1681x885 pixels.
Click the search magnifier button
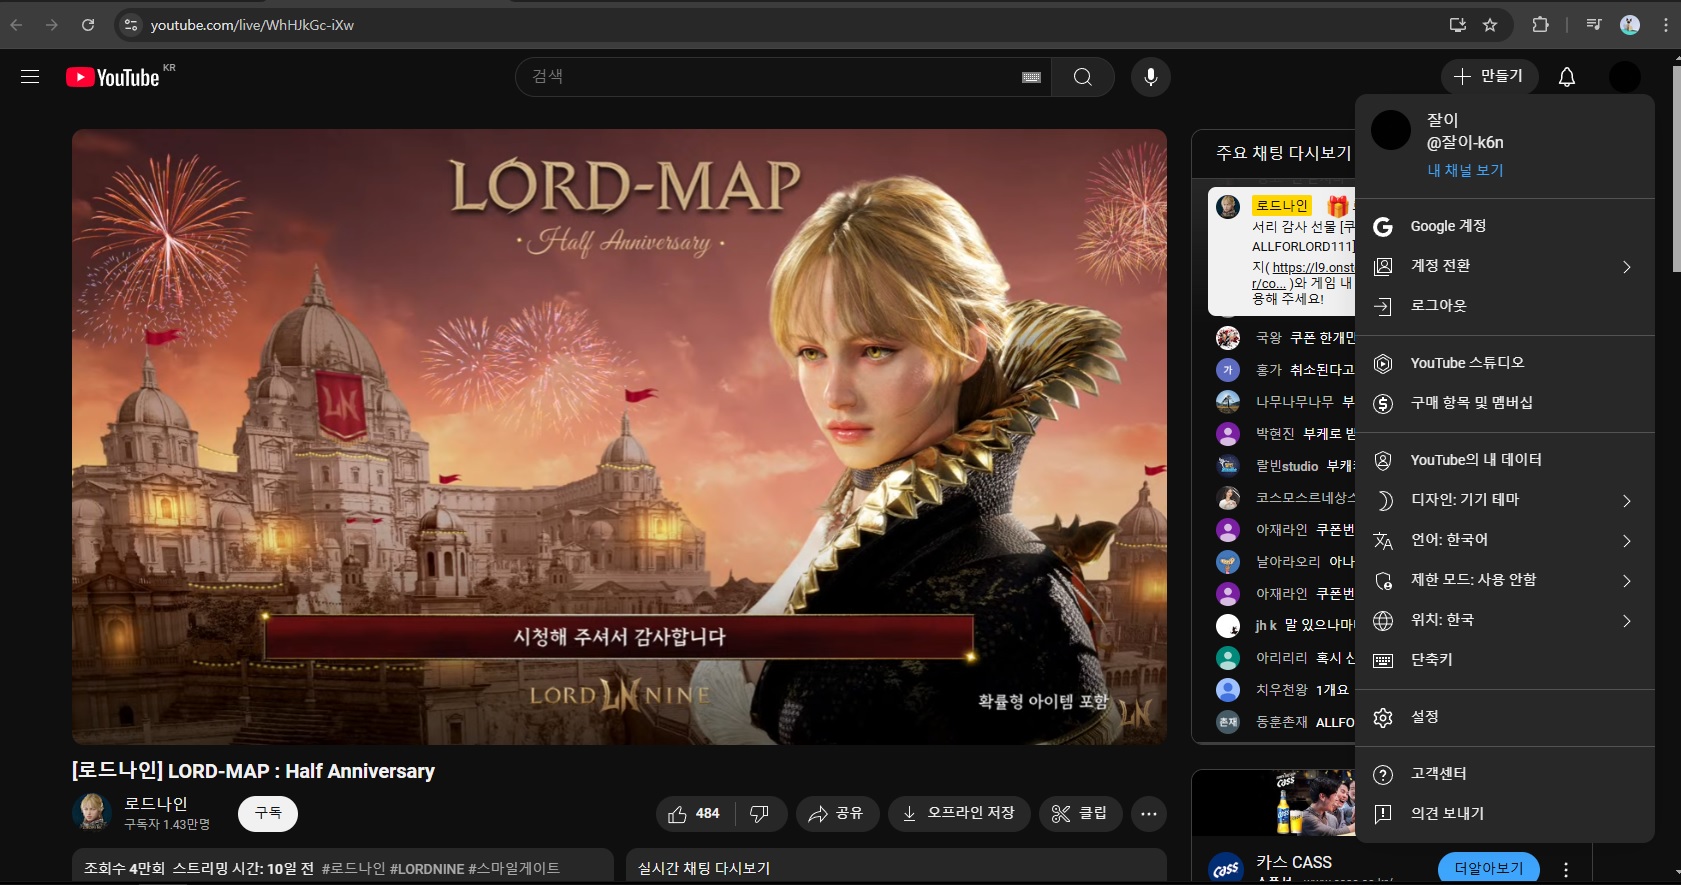(x=1083, y=77)
